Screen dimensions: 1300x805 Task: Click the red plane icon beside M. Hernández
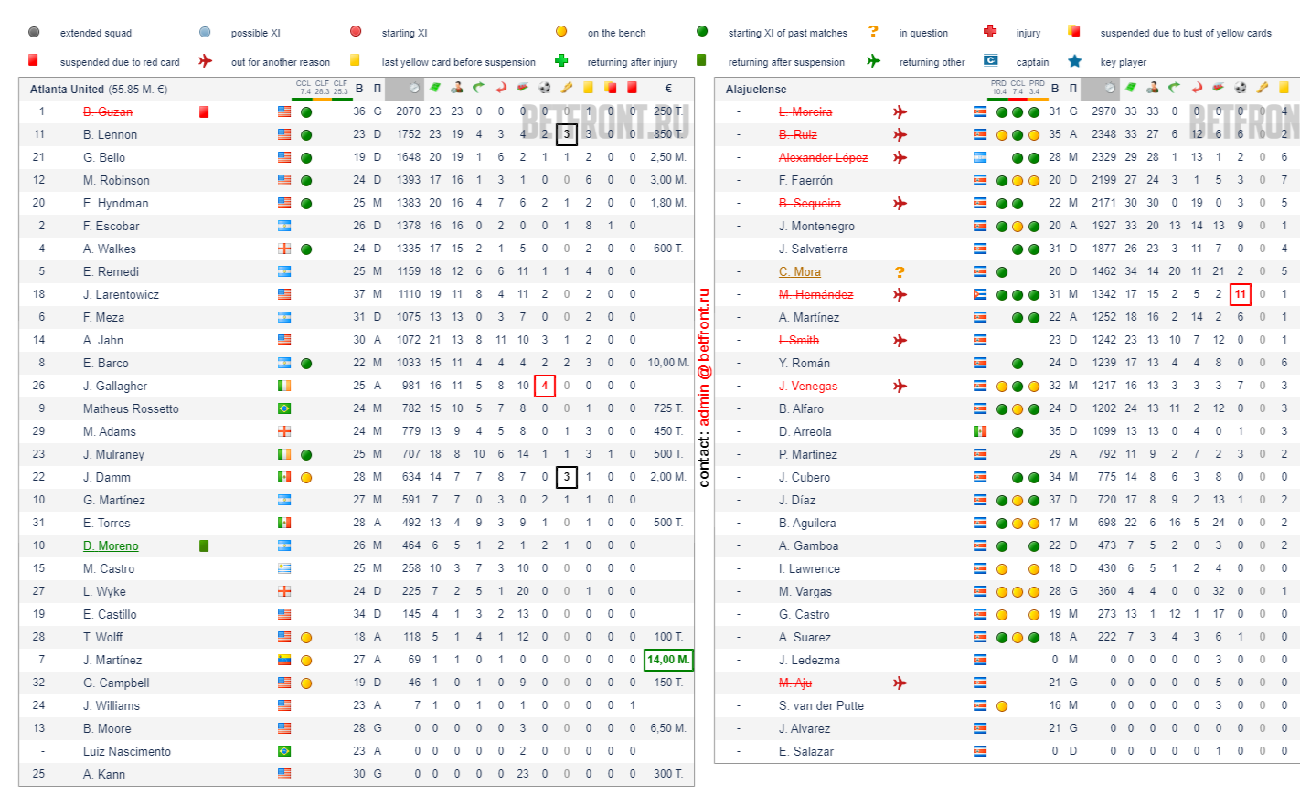click(899, 295)
